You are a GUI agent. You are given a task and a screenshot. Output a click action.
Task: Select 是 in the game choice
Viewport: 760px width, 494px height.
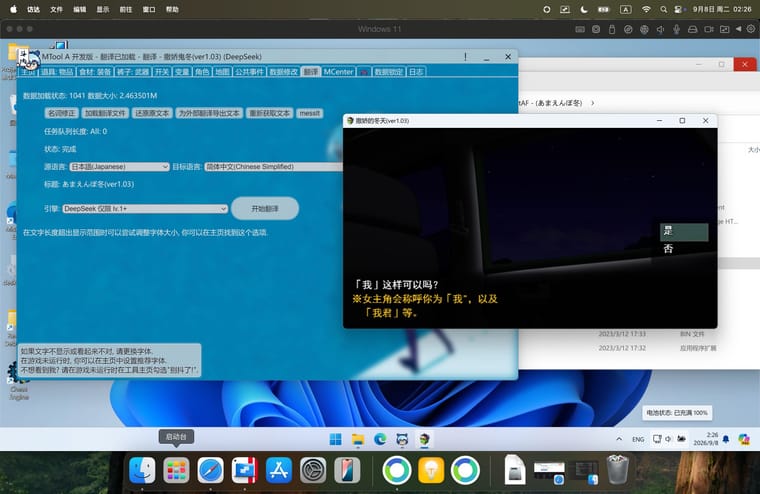tap(684, 232)
